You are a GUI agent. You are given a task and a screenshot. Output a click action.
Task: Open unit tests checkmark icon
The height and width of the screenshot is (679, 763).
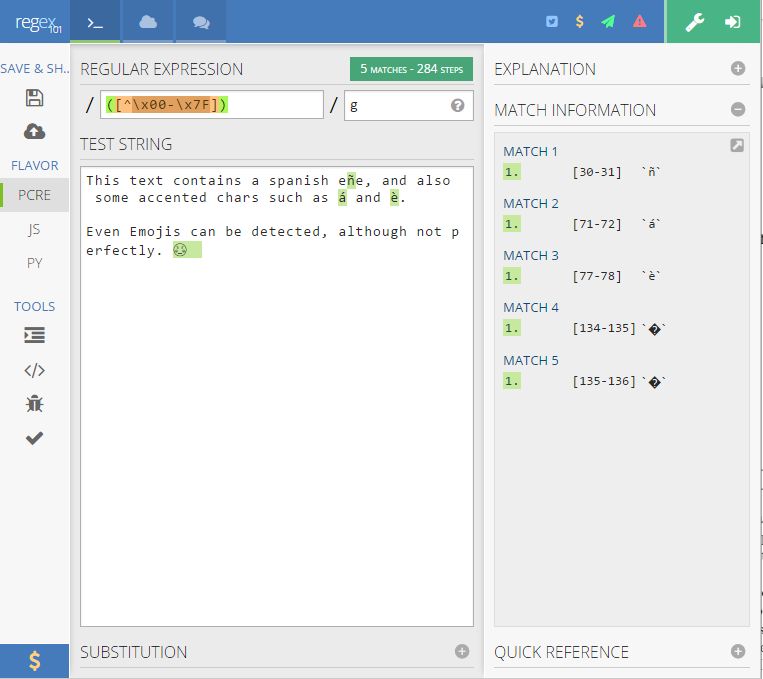click(34, 438)
